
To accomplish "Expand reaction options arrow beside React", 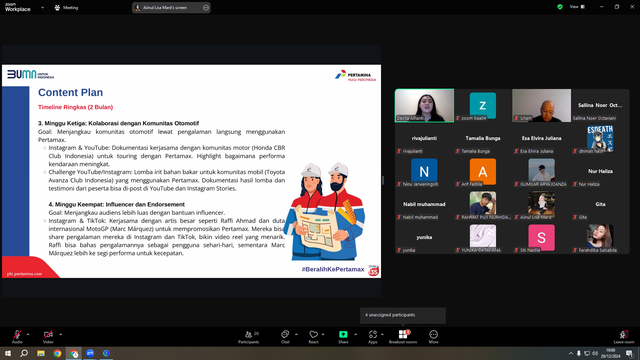I will tap(323, 334).
